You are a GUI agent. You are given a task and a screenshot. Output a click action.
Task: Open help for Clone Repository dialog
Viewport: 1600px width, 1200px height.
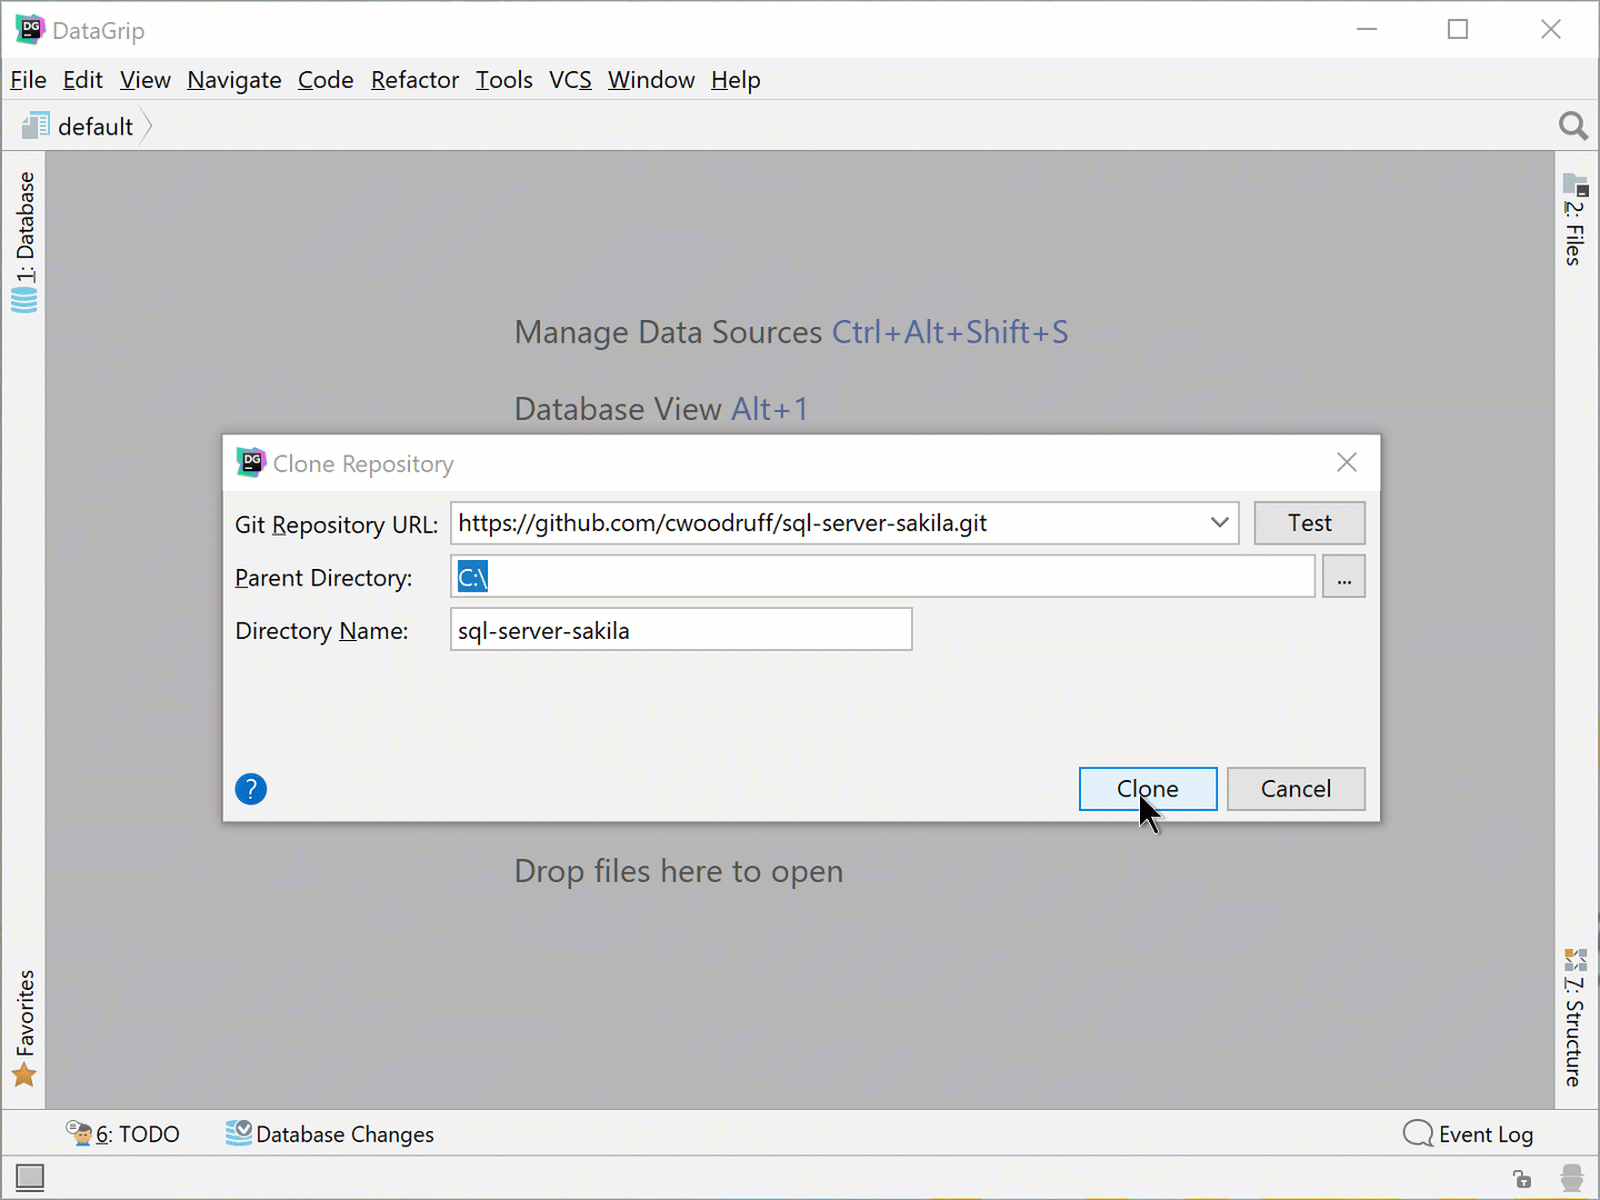[251, 789]
